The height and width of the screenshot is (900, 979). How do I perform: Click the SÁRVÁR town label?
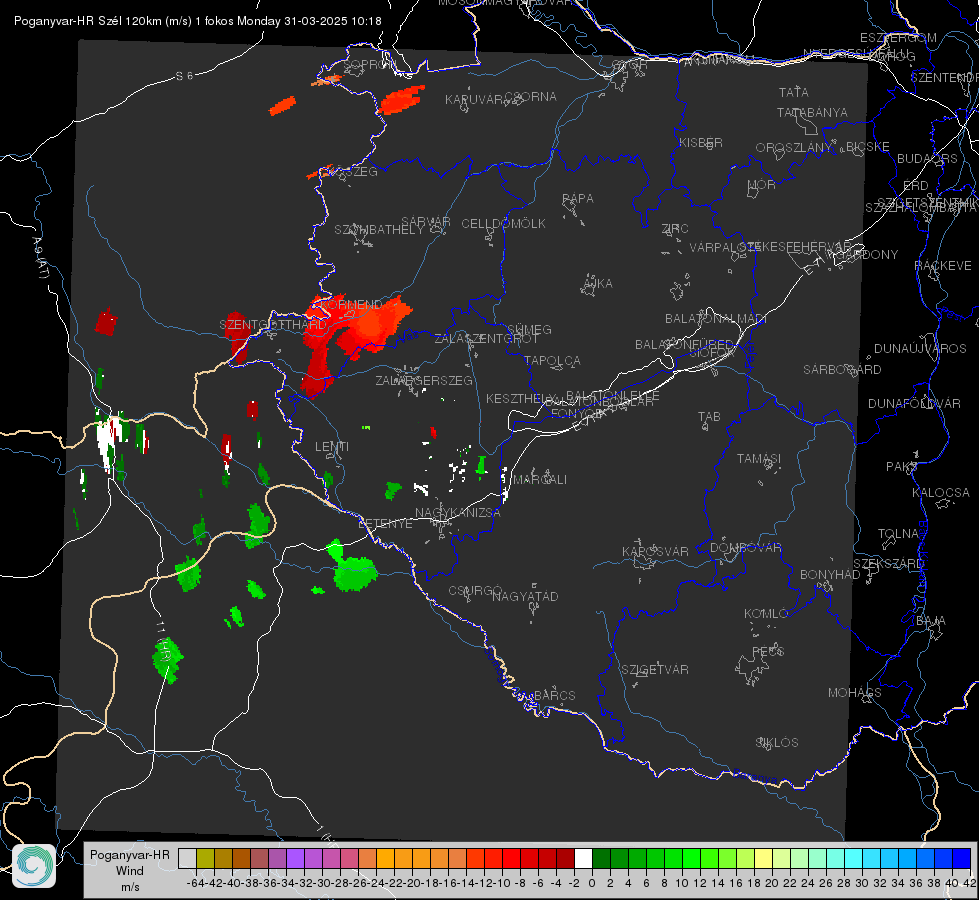tap(426, 222)
